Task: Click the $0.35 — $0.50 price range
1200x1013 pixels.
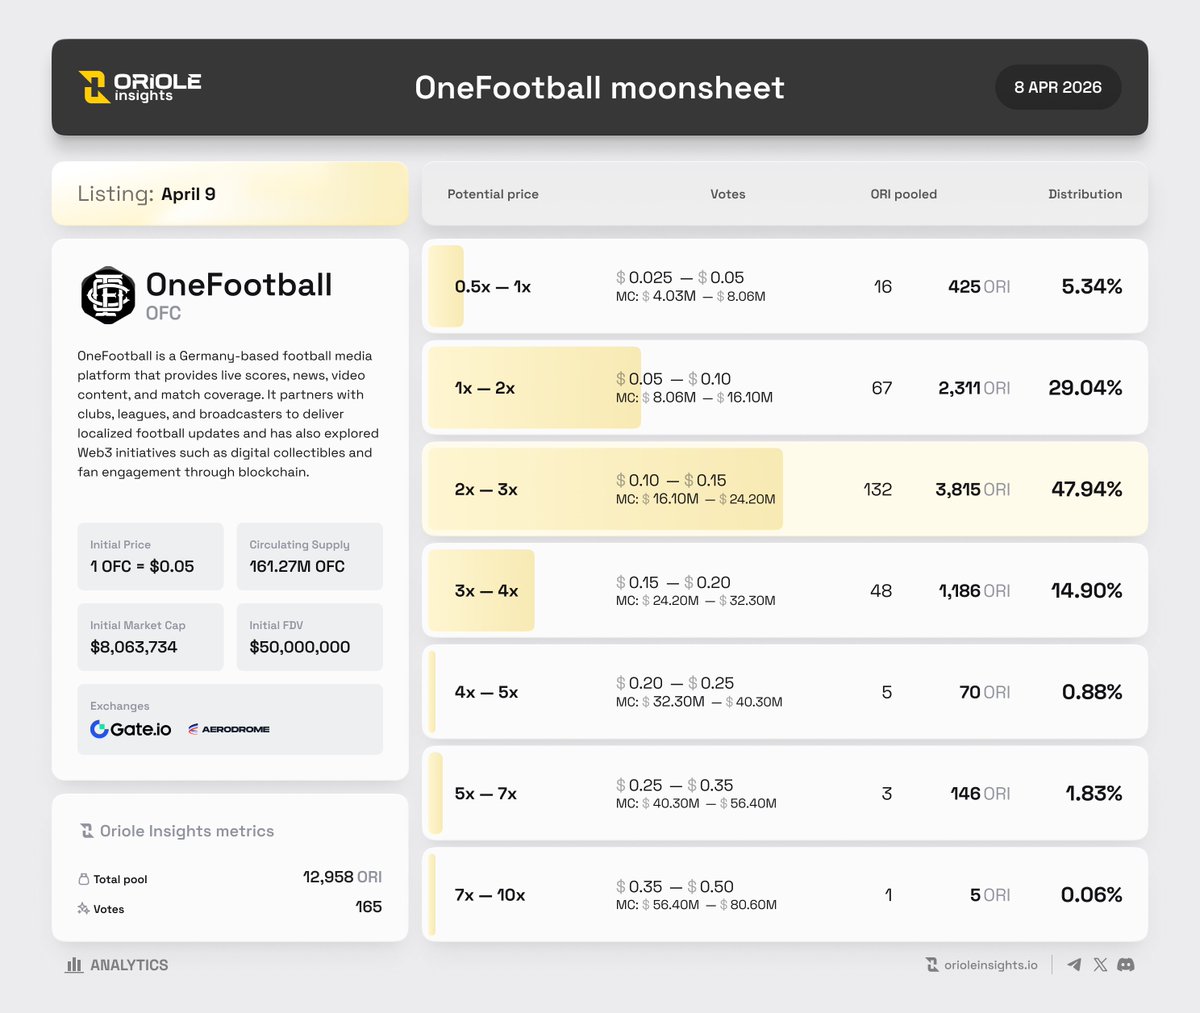Action: click(675, 887)
